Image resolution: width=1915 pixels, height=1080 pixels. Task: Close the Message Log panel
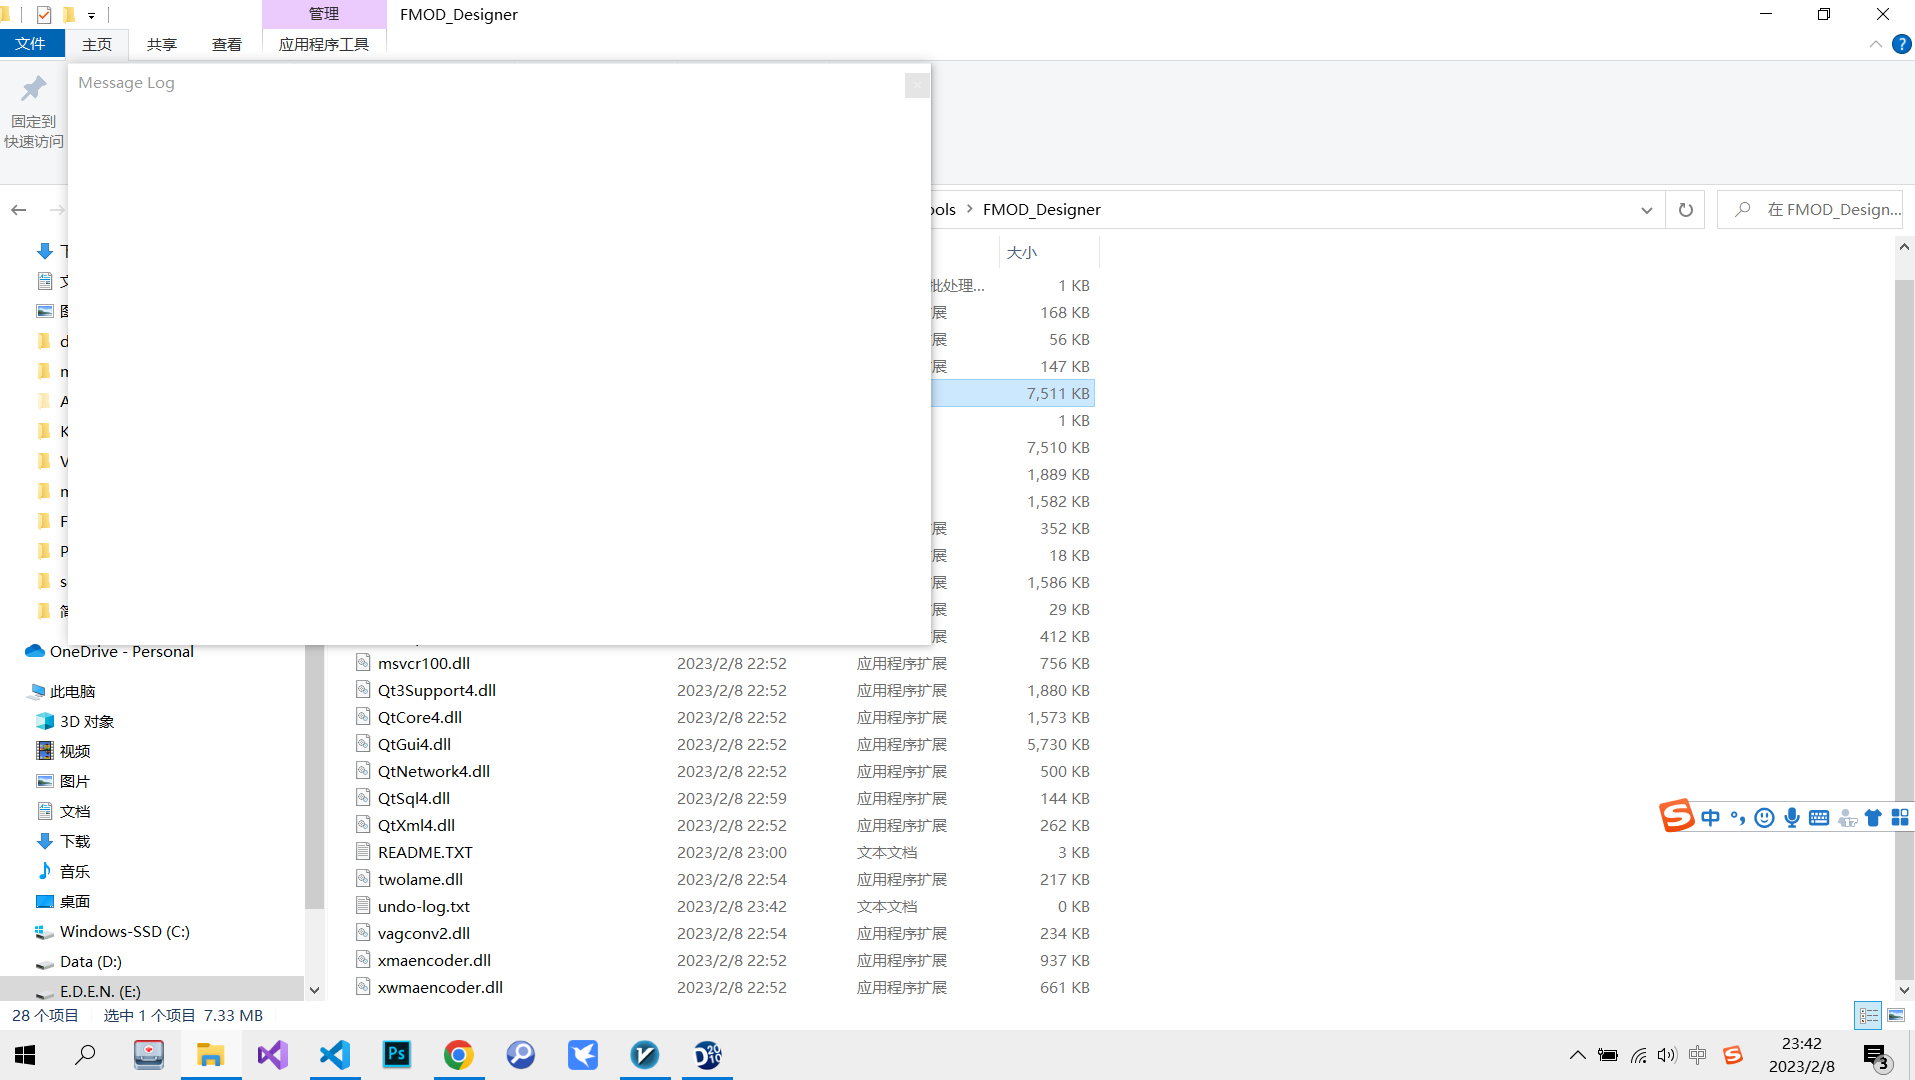click(917, 86)
